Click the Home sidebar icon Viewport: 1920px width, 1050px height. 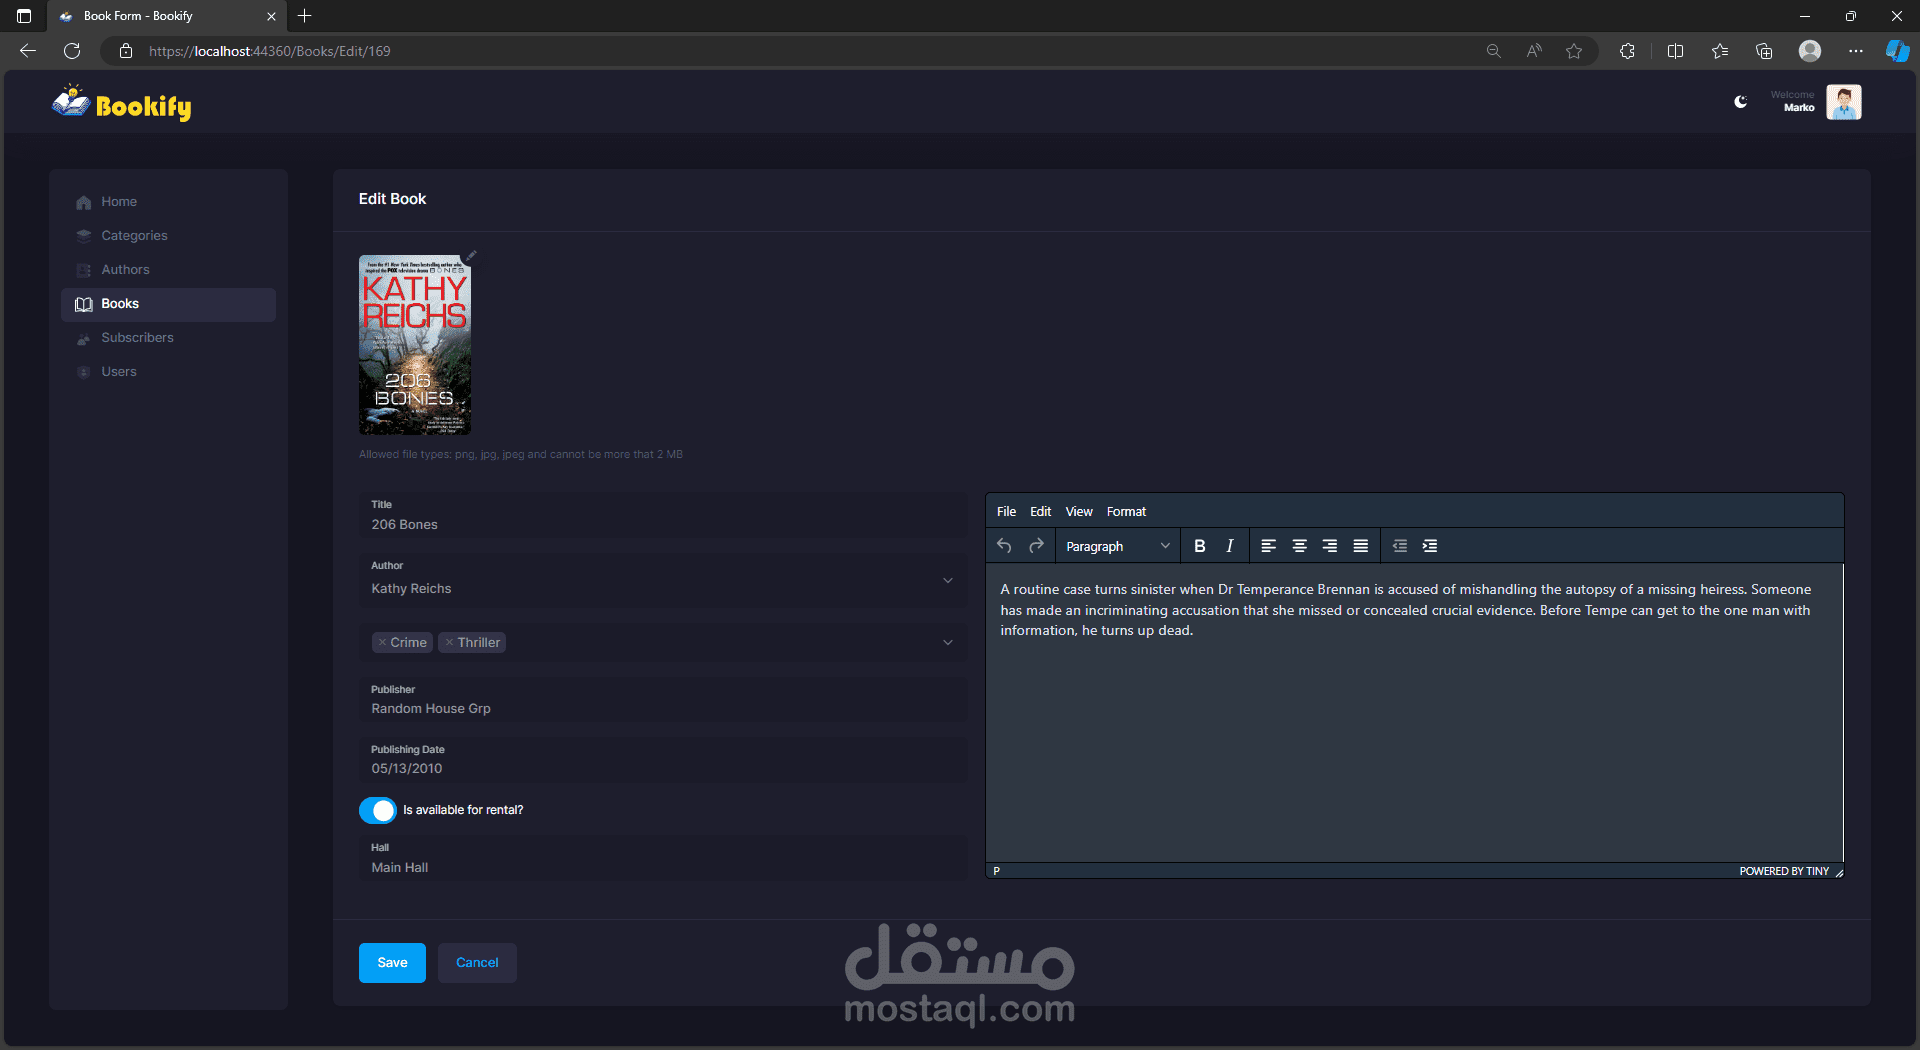point(84,202)
